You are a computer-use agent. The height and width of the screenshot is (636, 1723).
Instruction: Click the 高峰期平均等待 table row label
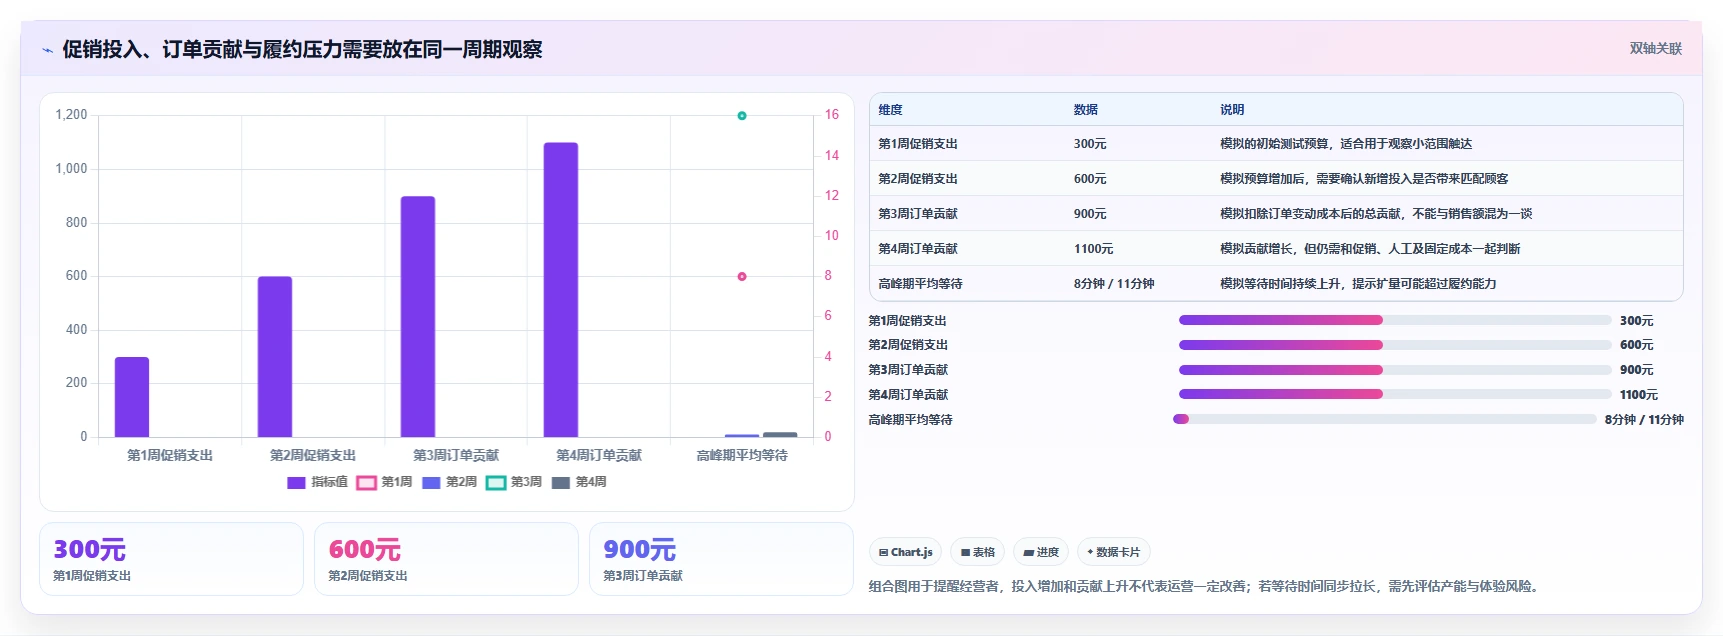920,284
